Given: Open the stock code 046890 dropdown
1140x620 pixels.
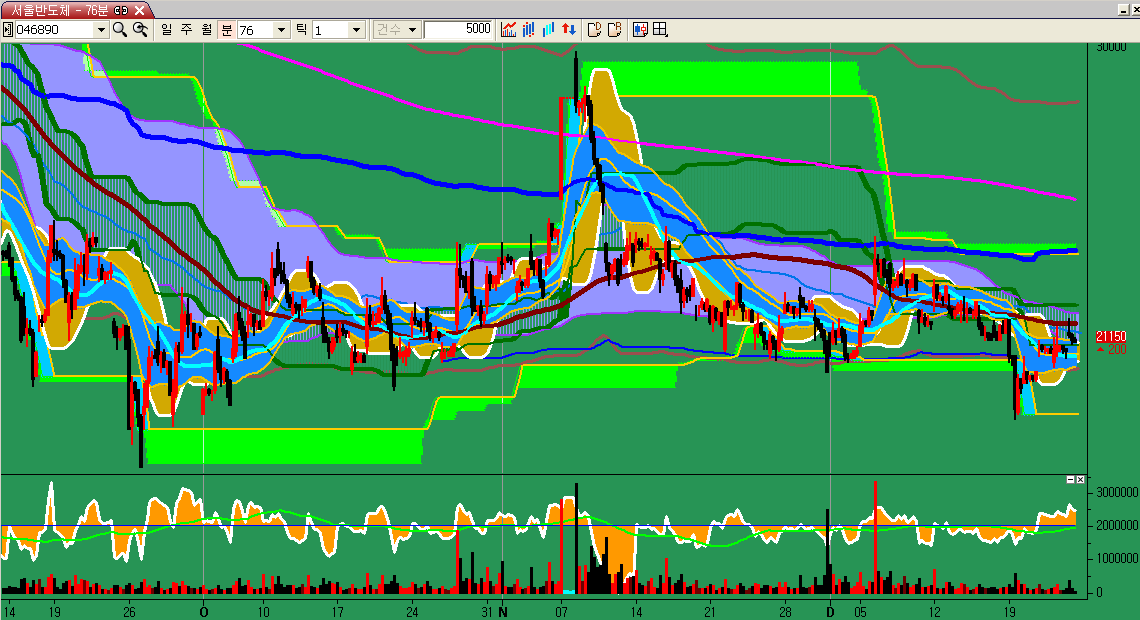Looking at the screenshot, I should tap(100, 30).
